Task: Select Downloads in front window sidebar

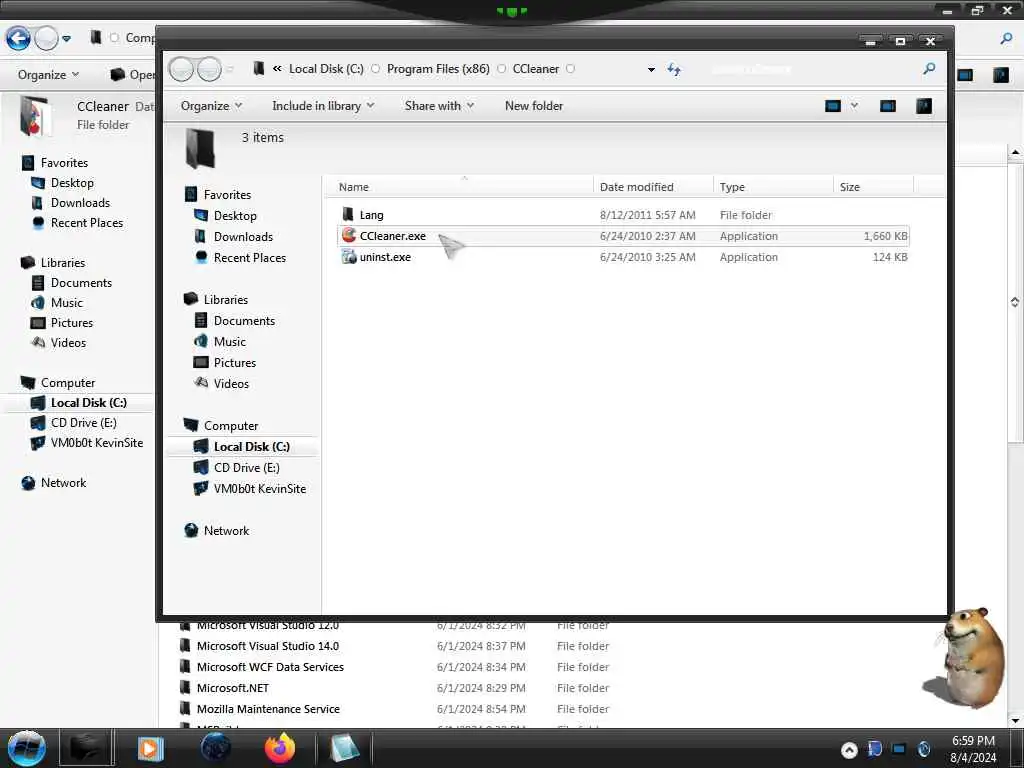Action: [x=243, y=236]
